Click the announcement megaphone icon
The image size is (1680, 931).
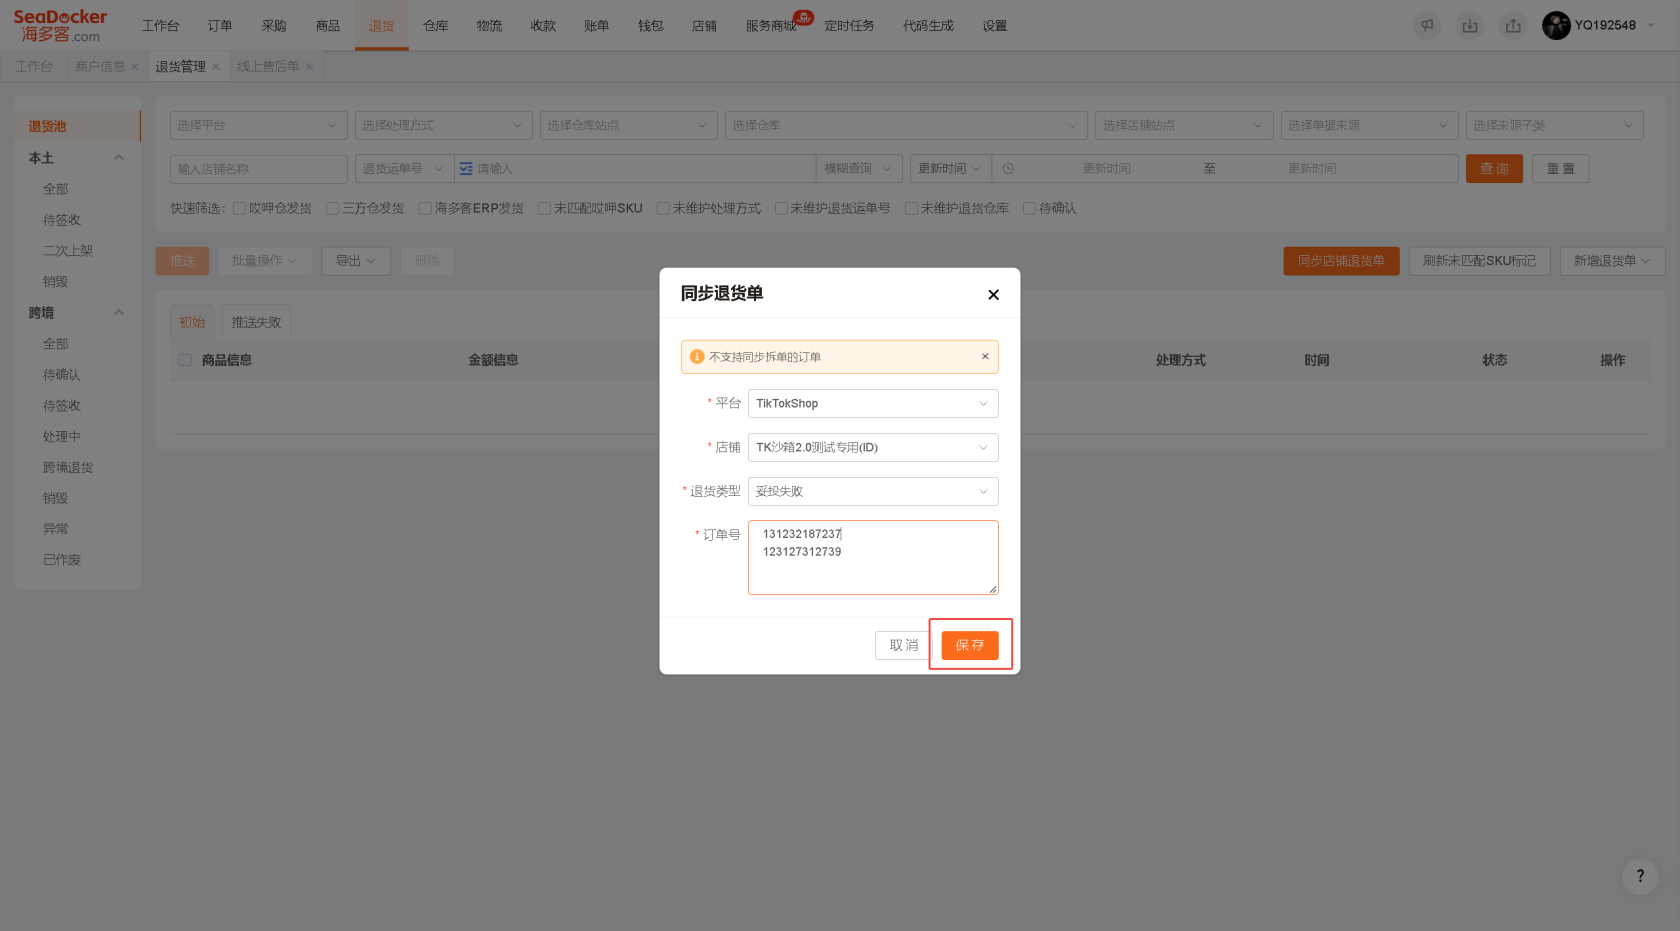tap(1427, 26)
